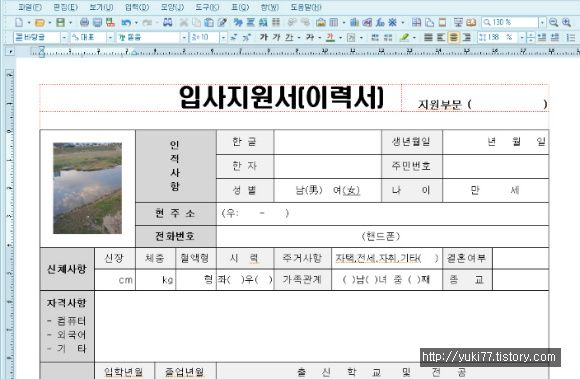This screenshot has width=580, height=379.
Task: Expand the 138 % line spacing dropdown
Action: point(522,38)
